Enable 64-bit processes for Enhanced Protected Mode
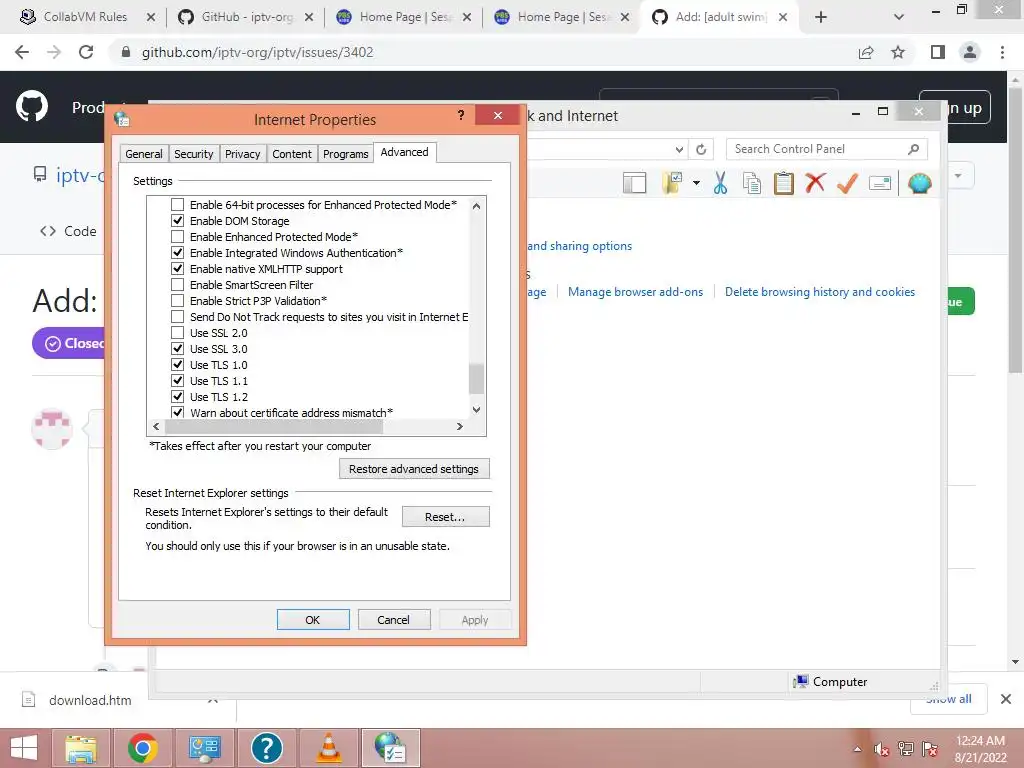This screenshot has width=1024, height=768. click(x=178, y=204)
